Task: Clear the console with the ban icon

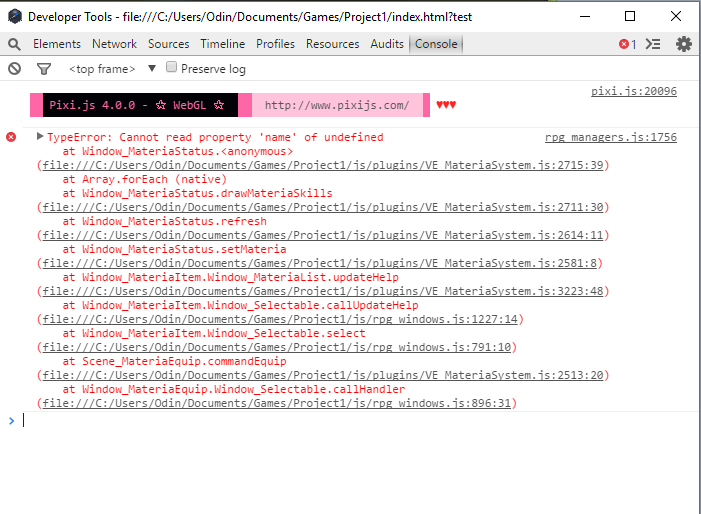Action: pyautogui.click(x=14, y=69)
